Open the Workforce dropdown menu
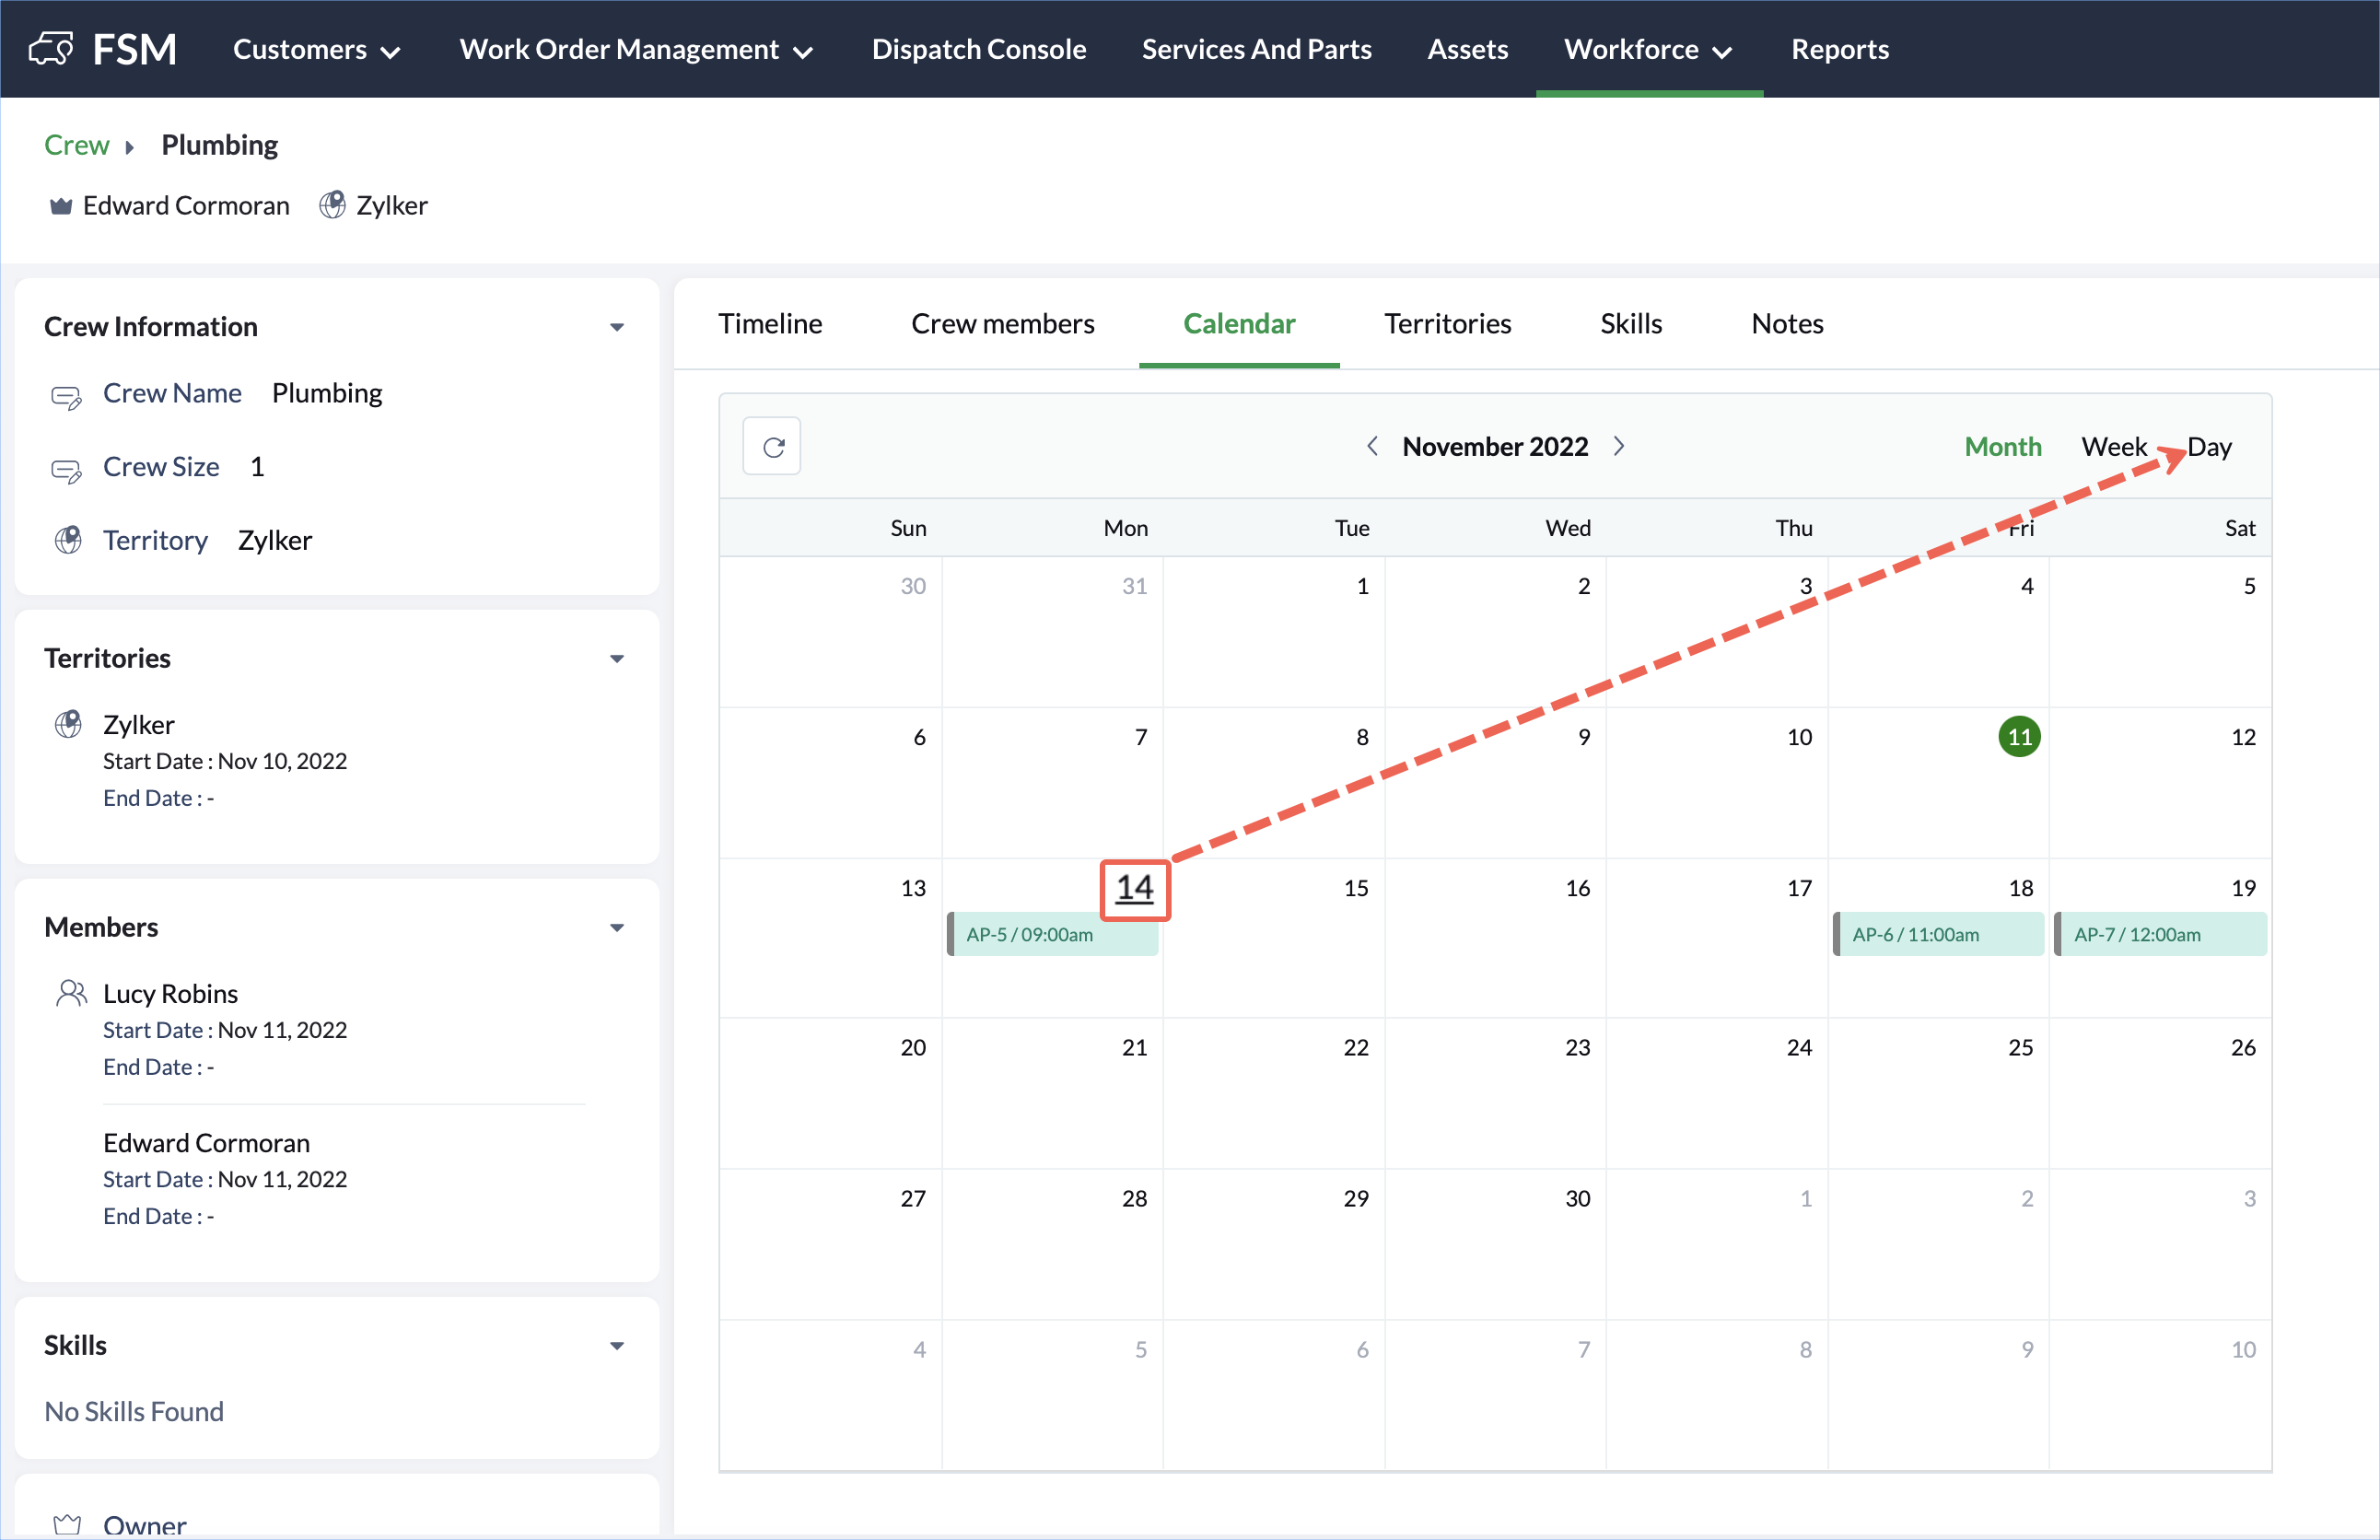The width and height of the screenshot is (2380, 1540). [x=1648, y=49]
